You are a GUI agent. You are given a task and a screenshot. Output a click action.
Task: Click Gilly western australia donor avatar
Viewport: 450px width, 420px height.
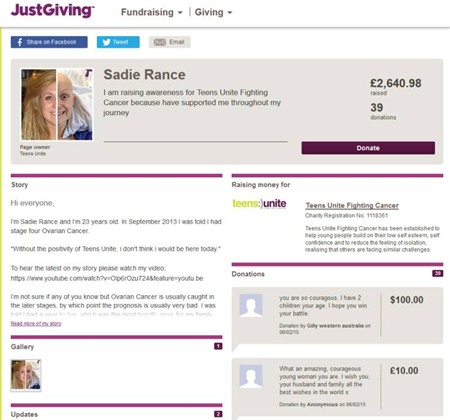click(x=251, y=305)
